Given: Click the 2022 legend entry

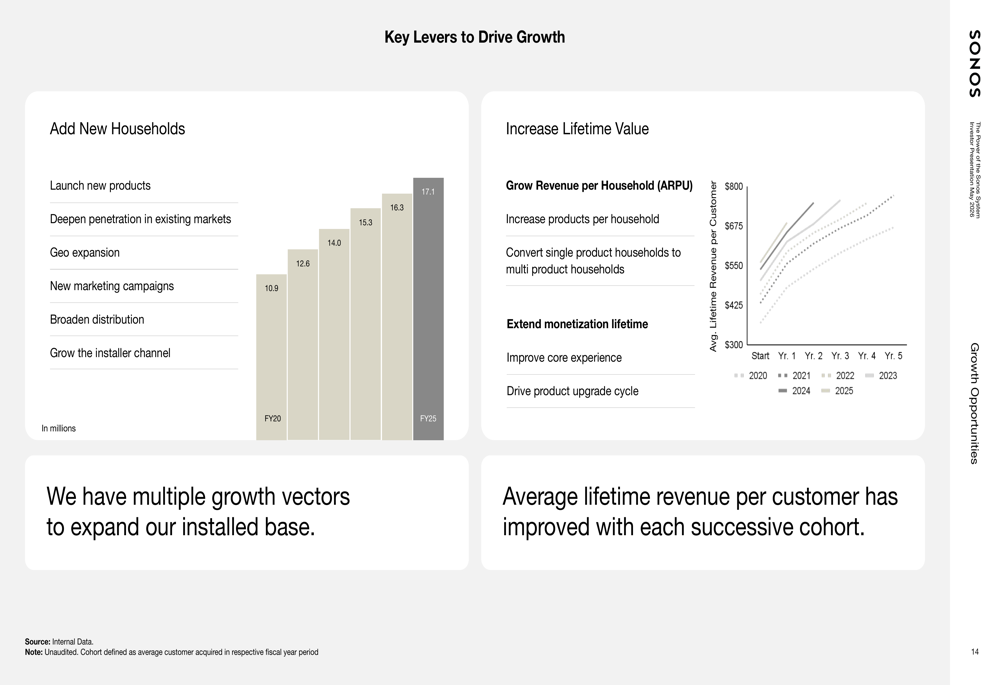Looking at the screenshot, I should pyautogui.click(x=838, y=376).
